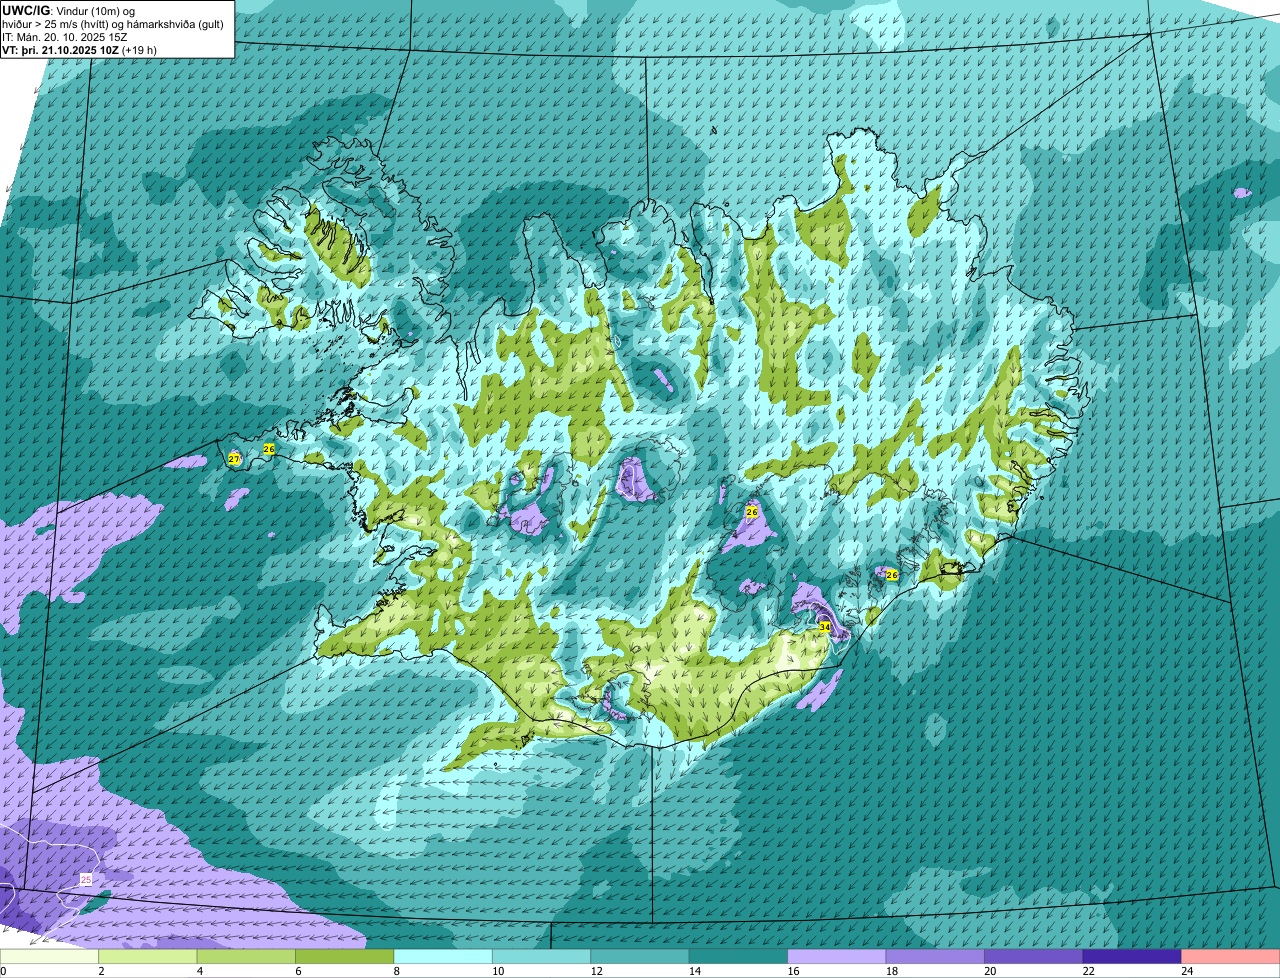Screen dimensions: 1280x978
Task: Click the 'IT: Mán. 20. 10. 2025 15Z' line
Action: pos(65,36)
